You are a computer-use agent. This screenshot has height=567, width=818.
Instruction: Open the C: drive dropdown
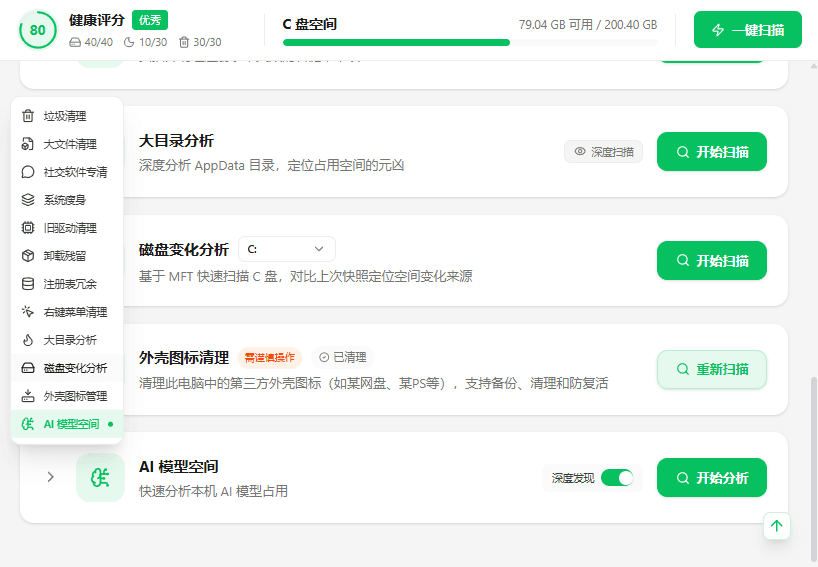[286, 249]
